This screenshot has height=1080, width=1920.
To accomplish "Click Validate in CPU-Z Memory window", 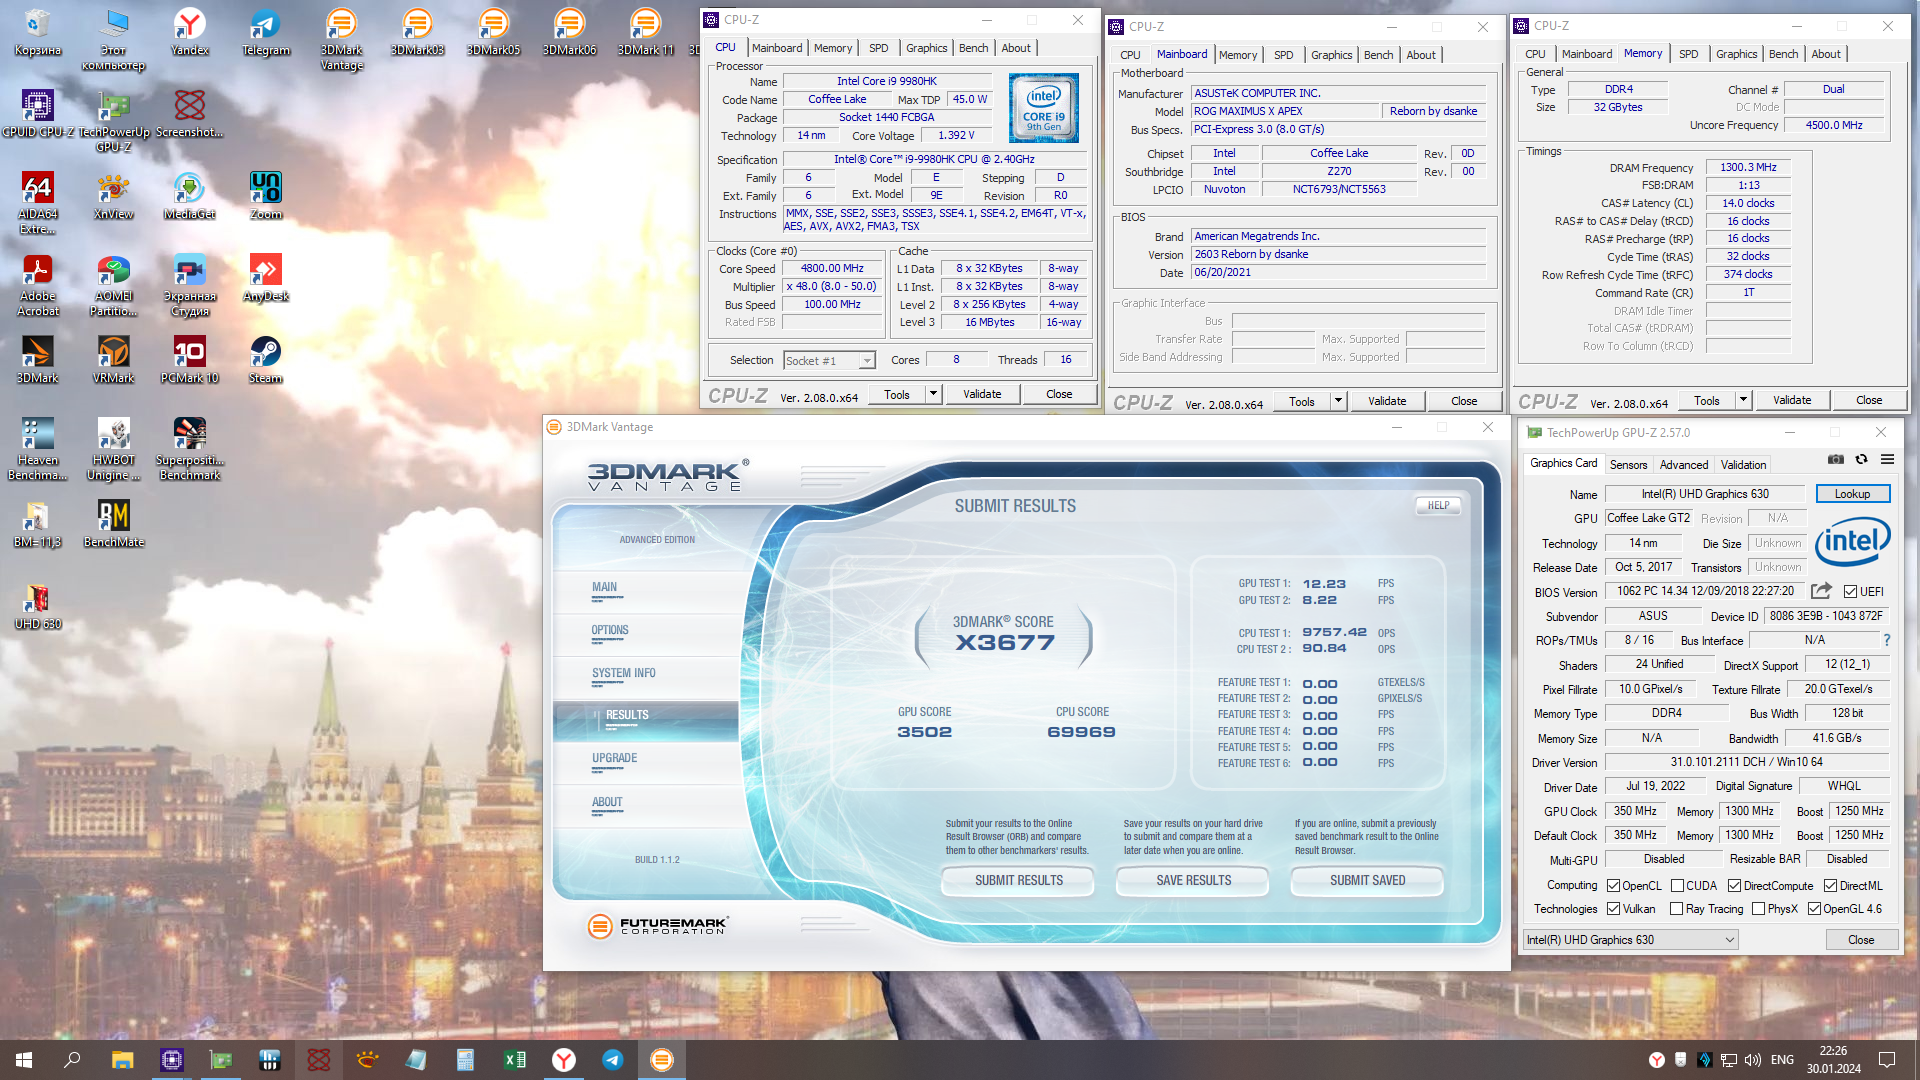I will 1792,400.
